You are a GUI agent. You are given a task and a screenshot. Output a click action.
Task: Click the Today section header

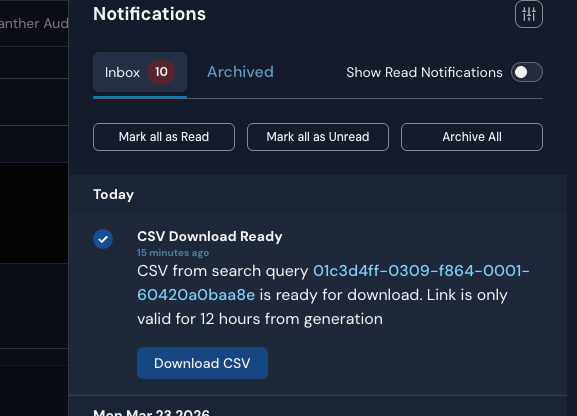point(114,194)
